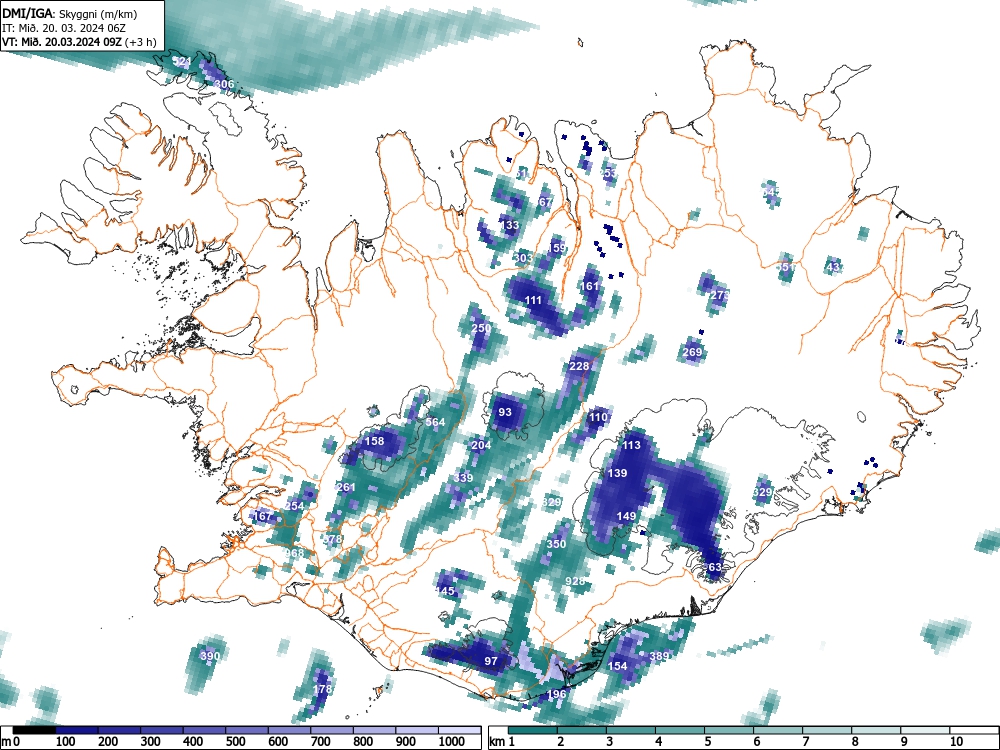Image resolution: width=1000 pixels, height=750 pixels.
Task: Click the '1000' label on the metre legend
Action: click(451, 741)
